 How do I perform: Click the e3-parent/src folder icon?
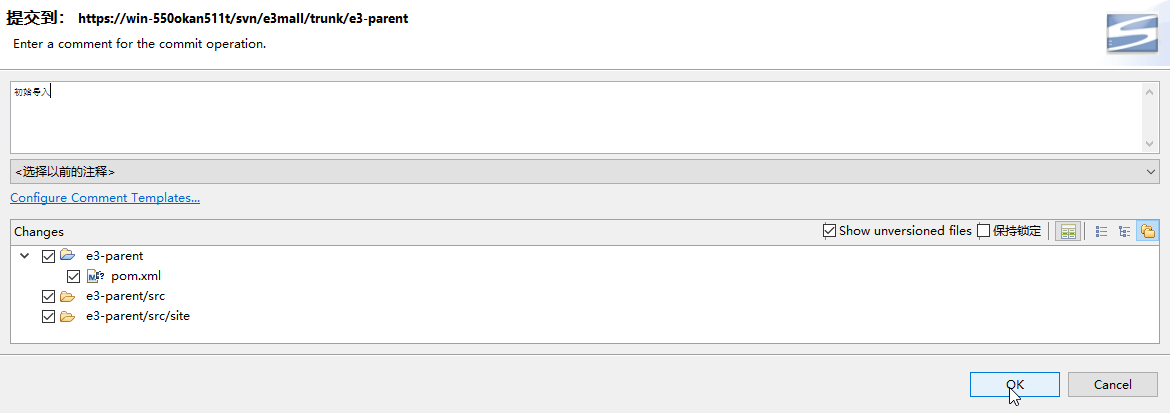68,296
